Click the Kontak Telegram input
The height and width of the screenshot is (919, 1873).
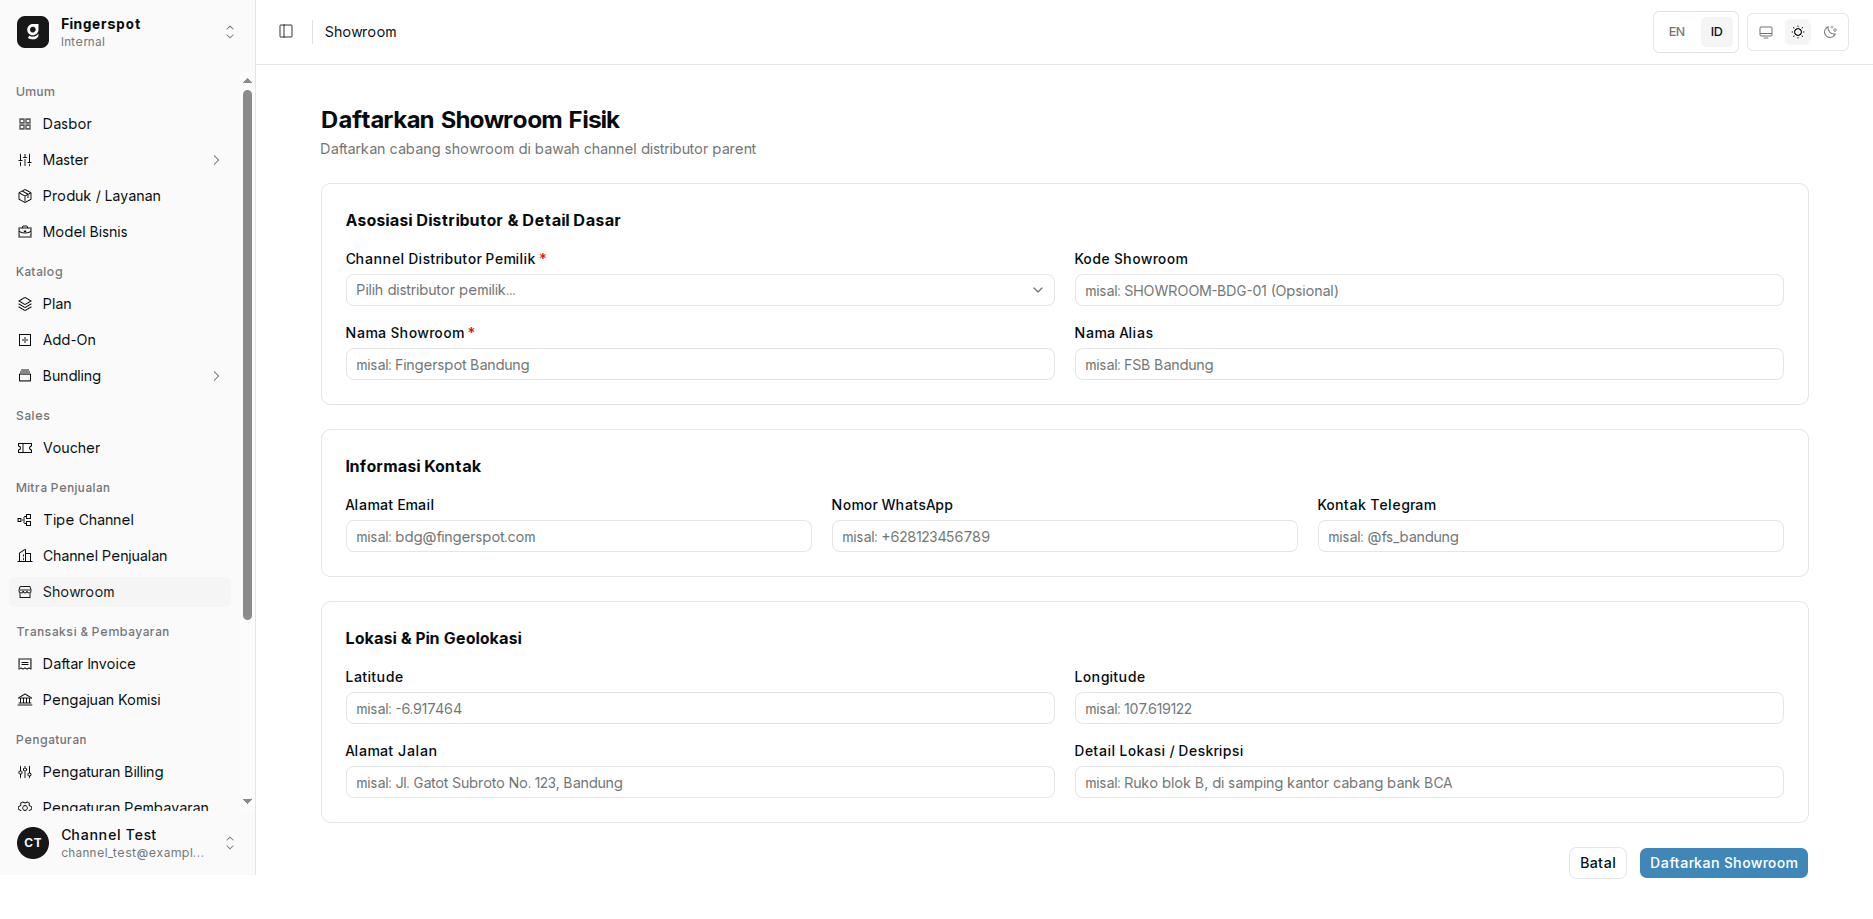1550,536
